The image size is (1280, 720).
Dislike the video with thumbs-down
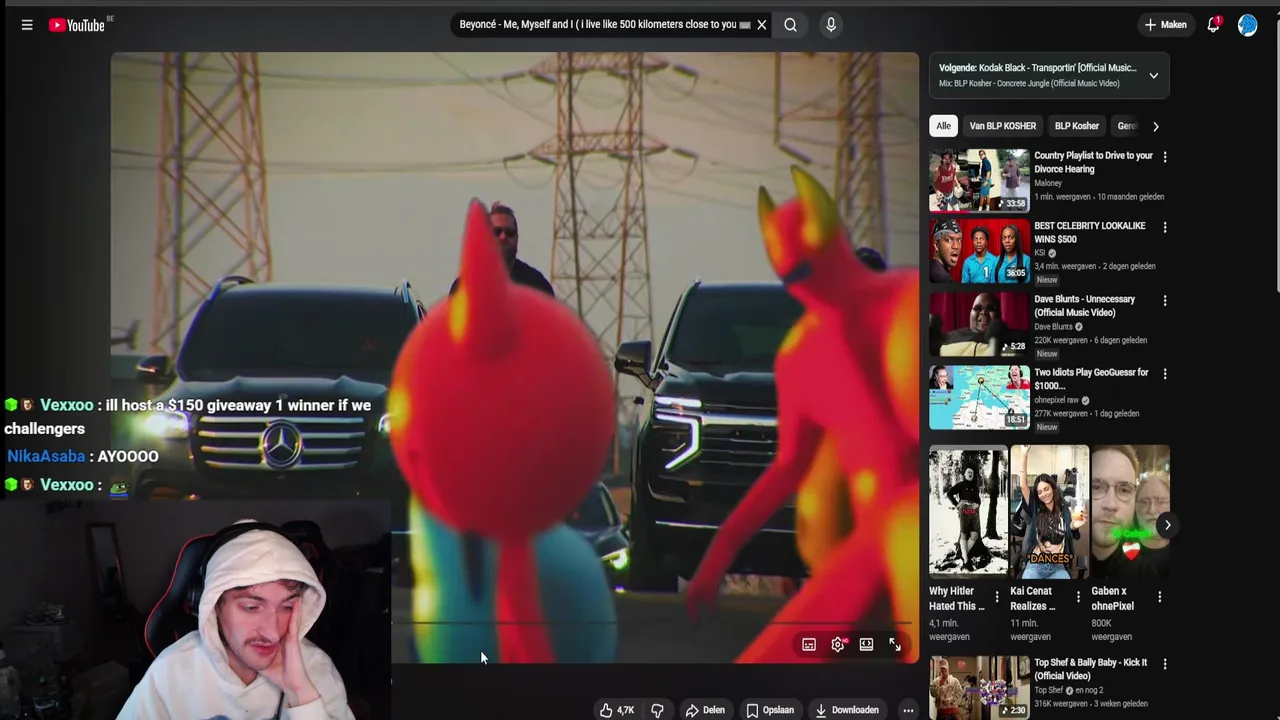tap(657, 710)
